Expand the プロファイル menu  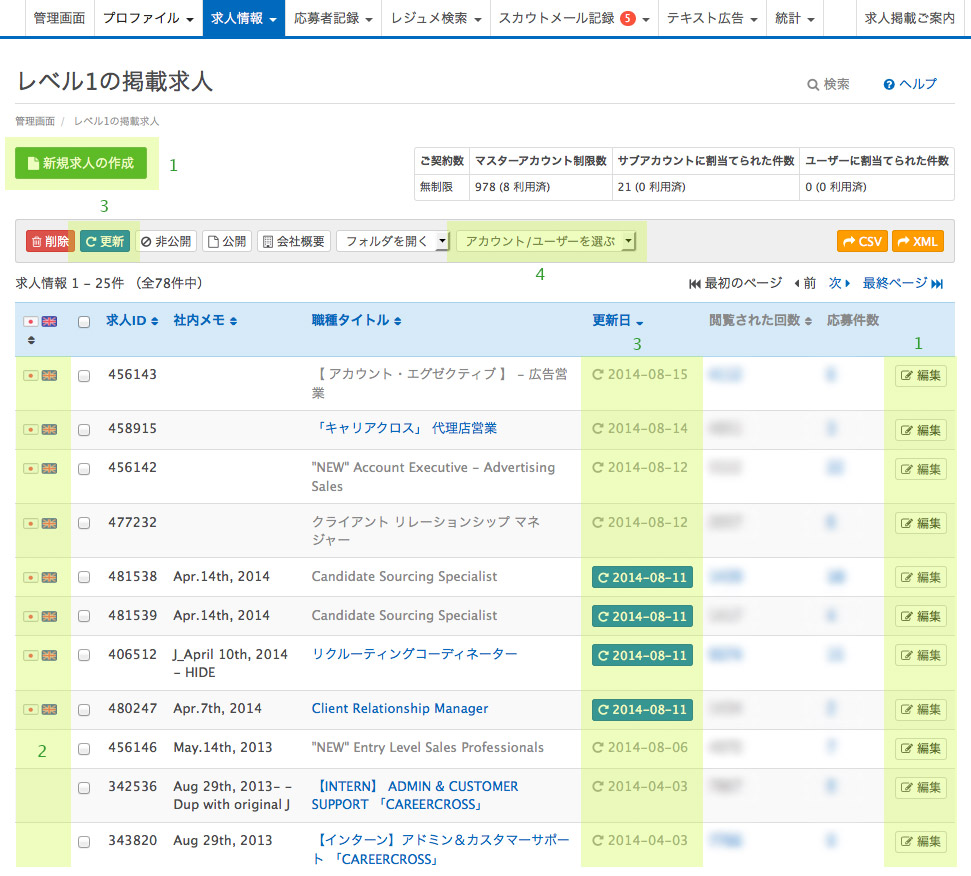point(148,18)
